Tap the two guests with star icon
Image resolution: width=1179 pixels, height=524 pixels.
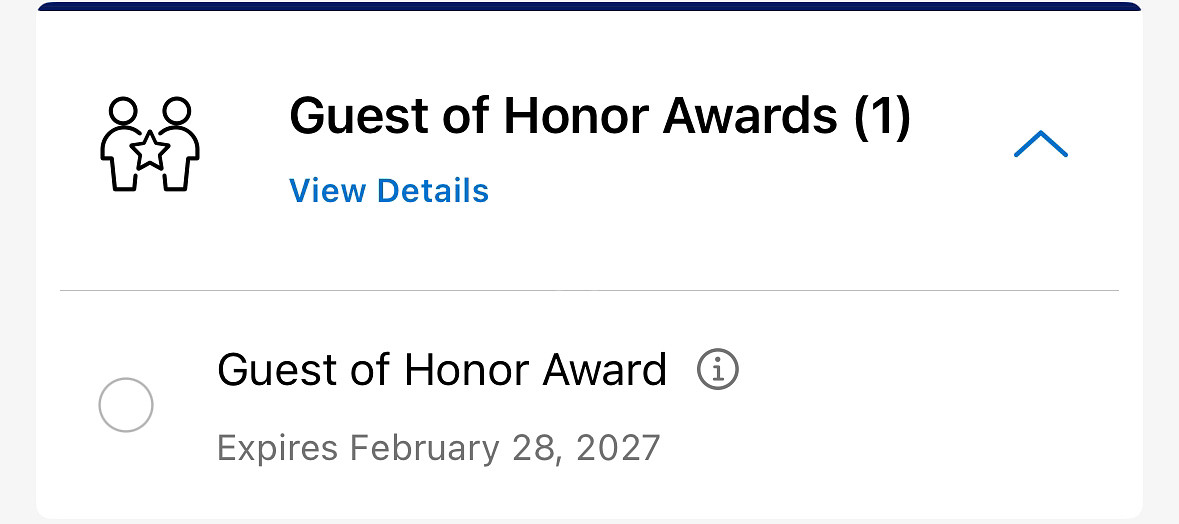[150, 144]
